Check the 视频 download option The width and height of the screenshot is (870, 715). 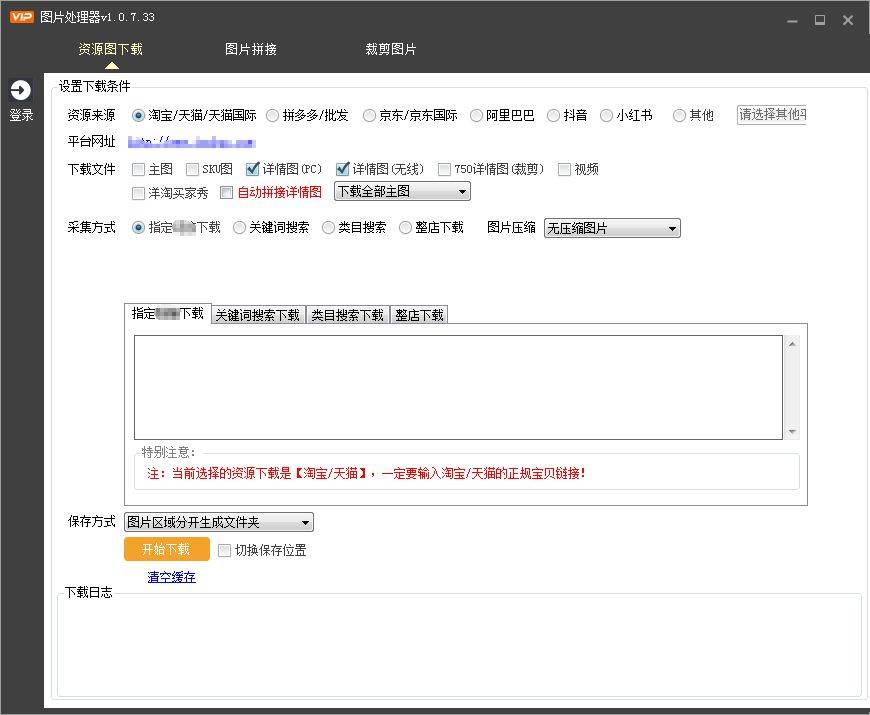564,169
